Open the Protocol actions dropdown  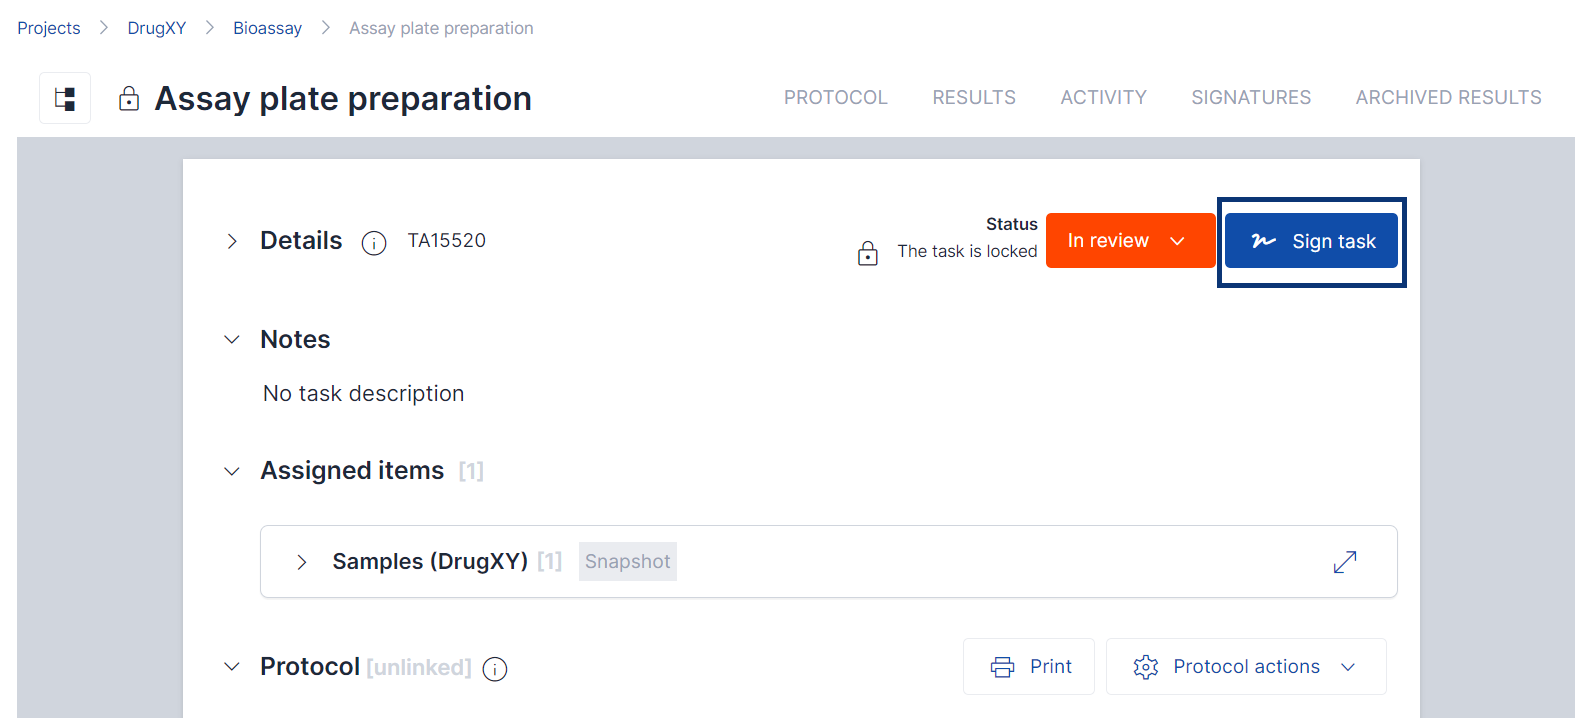[x=1245, y=667]
